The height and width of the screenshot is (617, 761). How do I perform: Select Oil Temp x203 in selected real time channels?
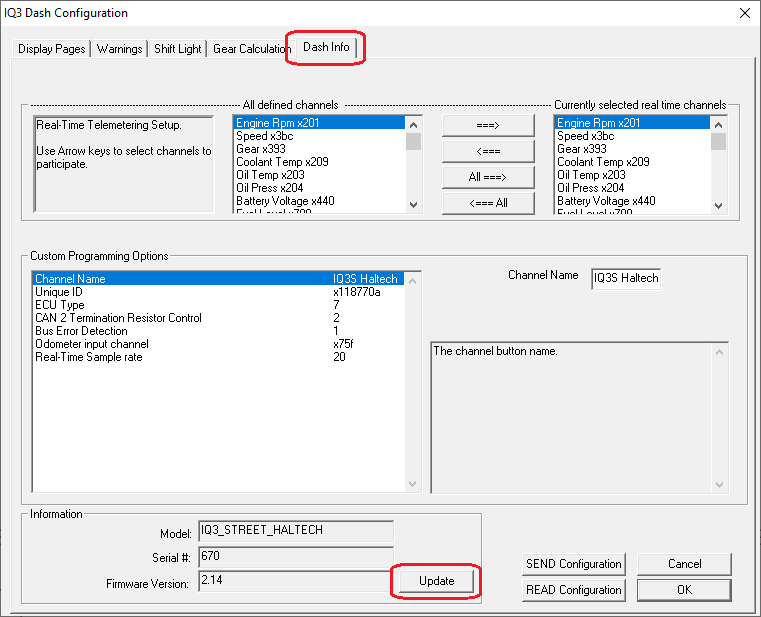(x=632, y=175)
